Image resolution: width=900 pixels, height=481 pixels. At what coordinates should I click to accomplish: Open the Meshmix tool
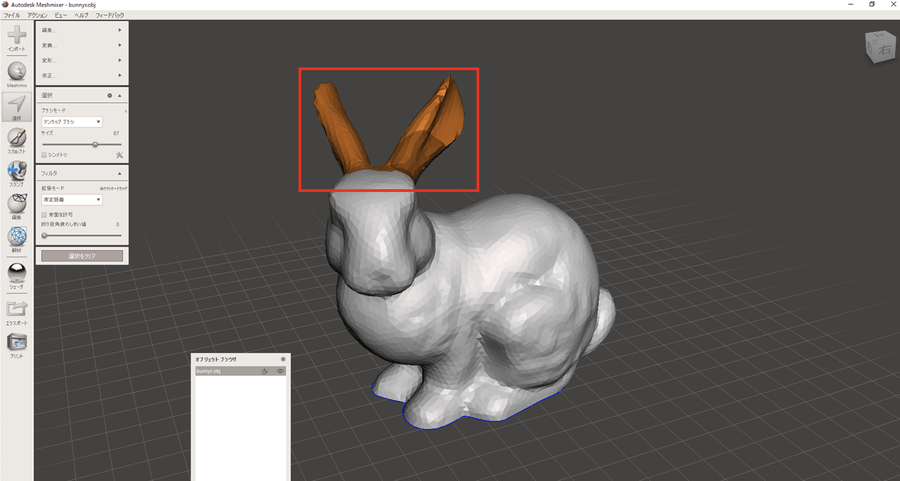[x=17, y=72]
